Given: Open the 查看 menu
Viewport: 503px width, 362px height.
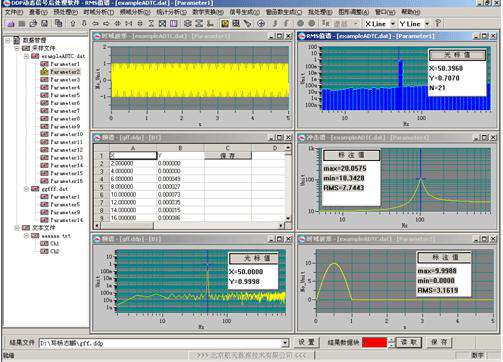Looking at the screenshot, I should 38,12.
